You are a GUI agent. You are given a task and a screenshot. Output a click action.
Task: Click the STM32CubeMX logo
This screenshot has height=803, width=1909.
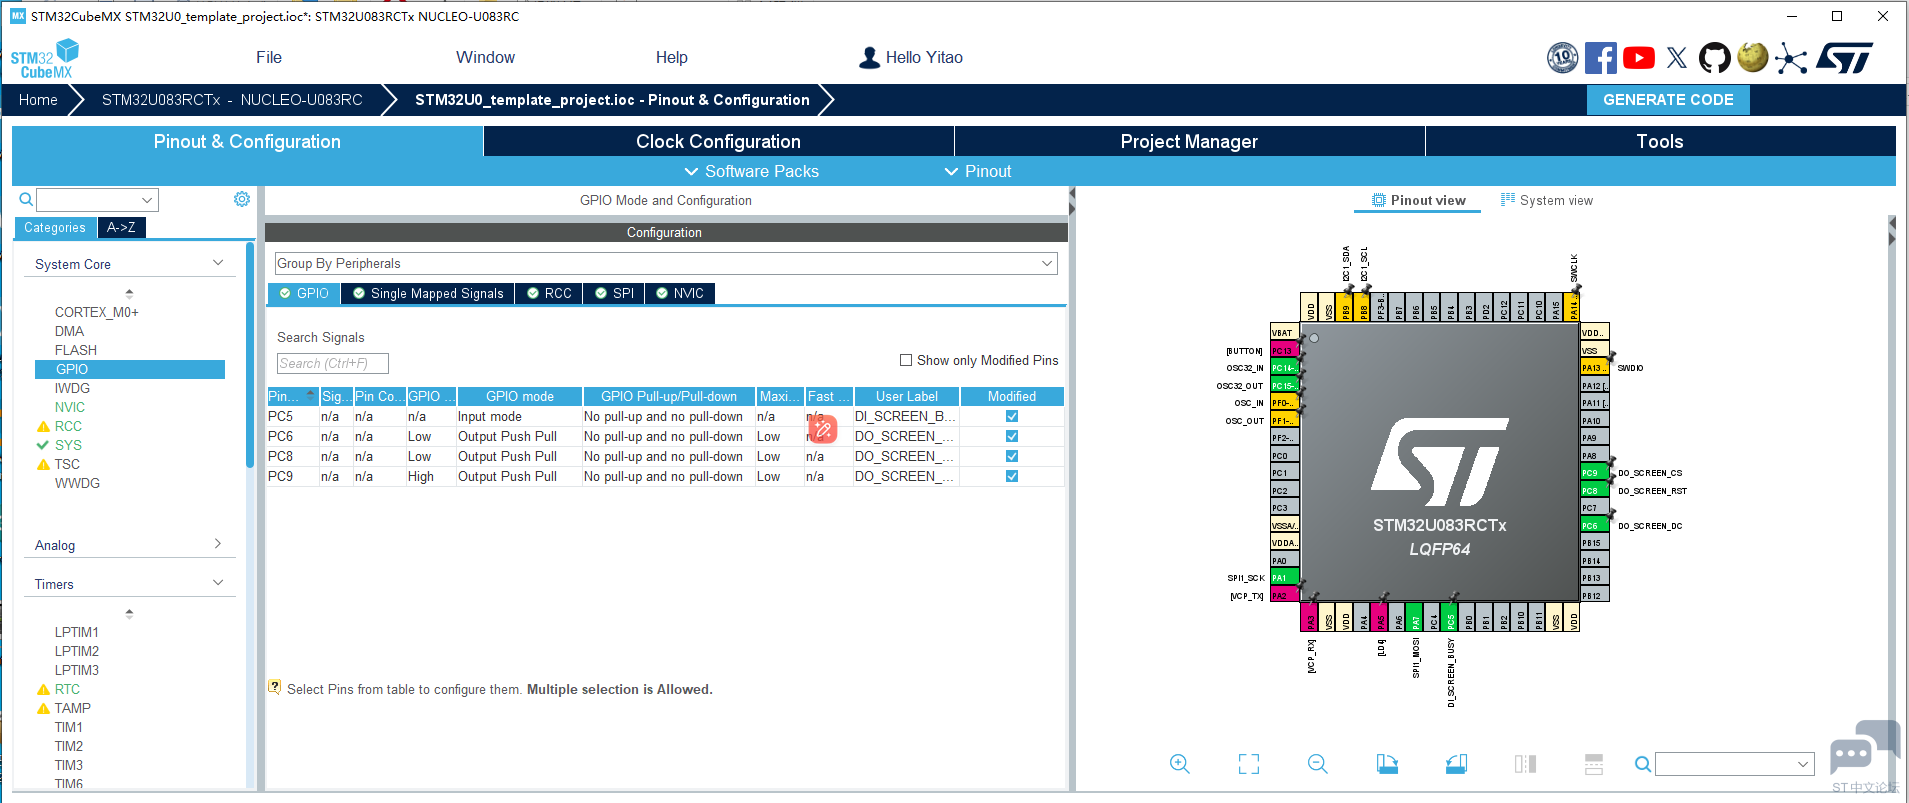pyautogui.click(x=45, y=58)
